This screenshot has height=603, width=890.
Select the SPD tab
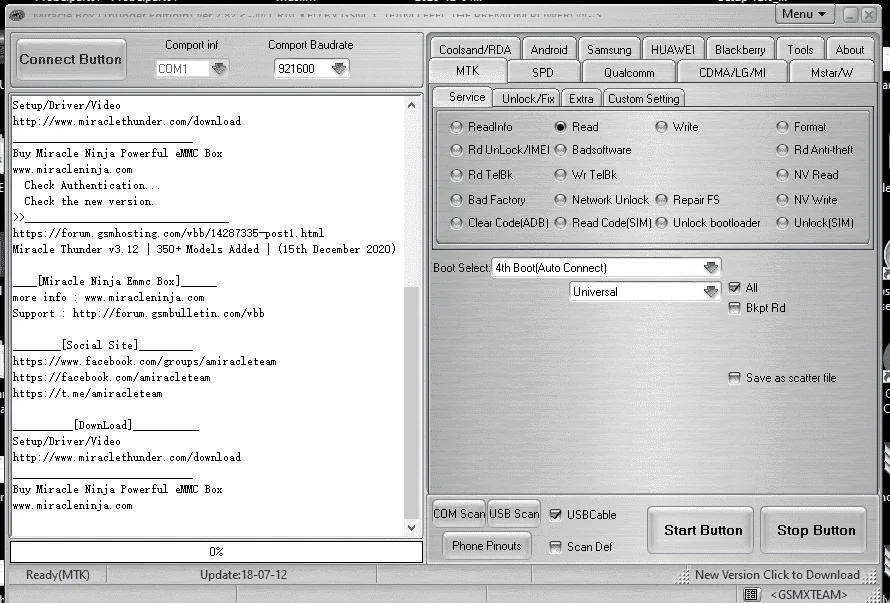click(543, 72)
